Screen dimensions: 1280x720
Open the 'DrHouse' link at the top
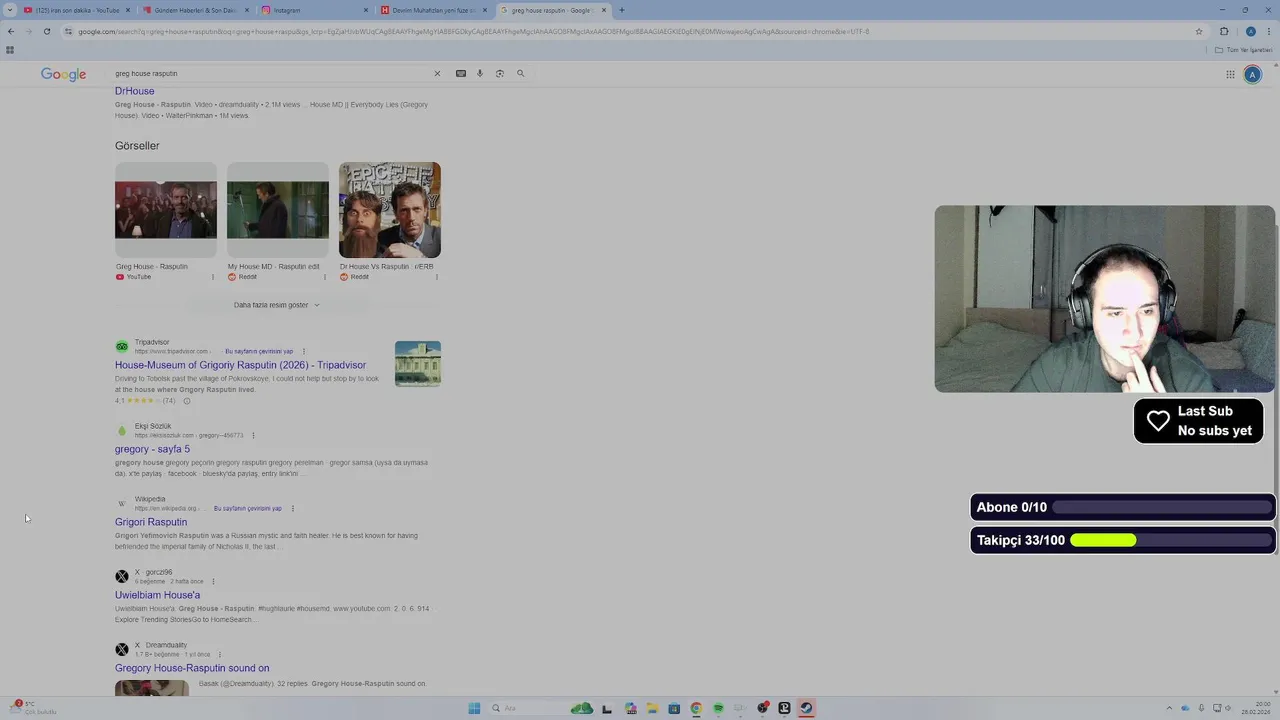134,91
